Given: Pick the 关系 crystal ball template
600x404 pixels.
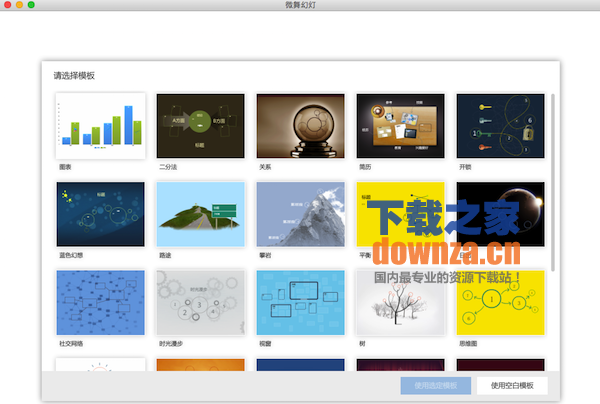Looking at the screenshot, I should point(300,125).
